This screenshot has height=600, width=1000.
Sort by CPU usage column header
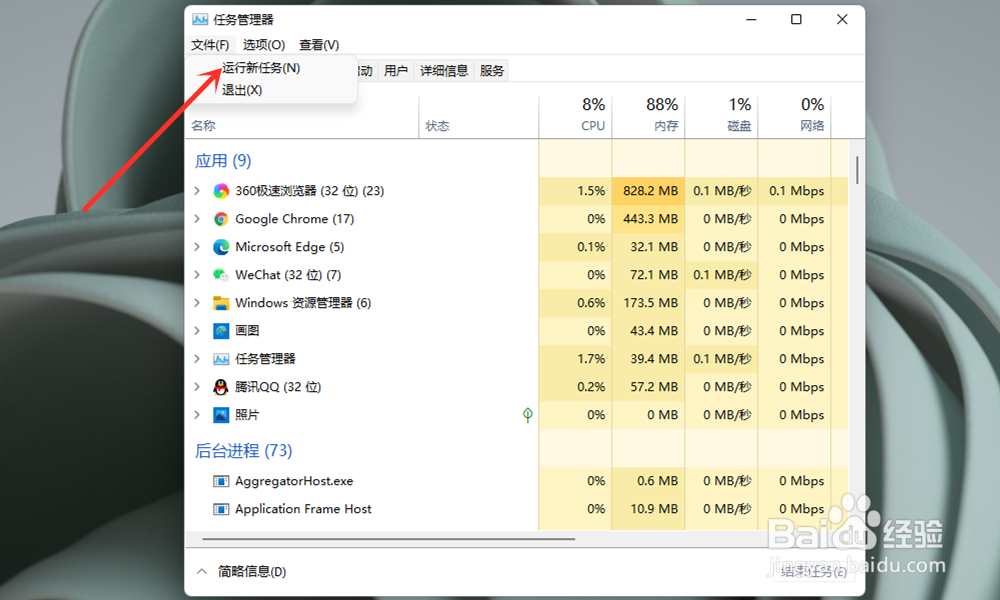(575, 116)
